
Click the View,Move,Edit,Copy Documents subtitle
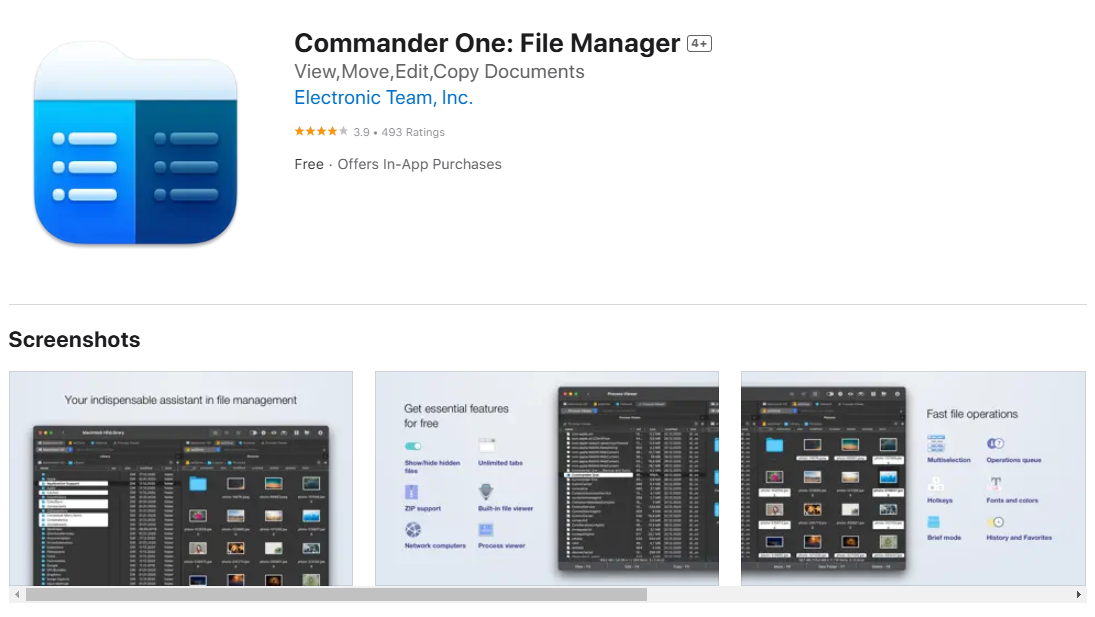point(439,72)
